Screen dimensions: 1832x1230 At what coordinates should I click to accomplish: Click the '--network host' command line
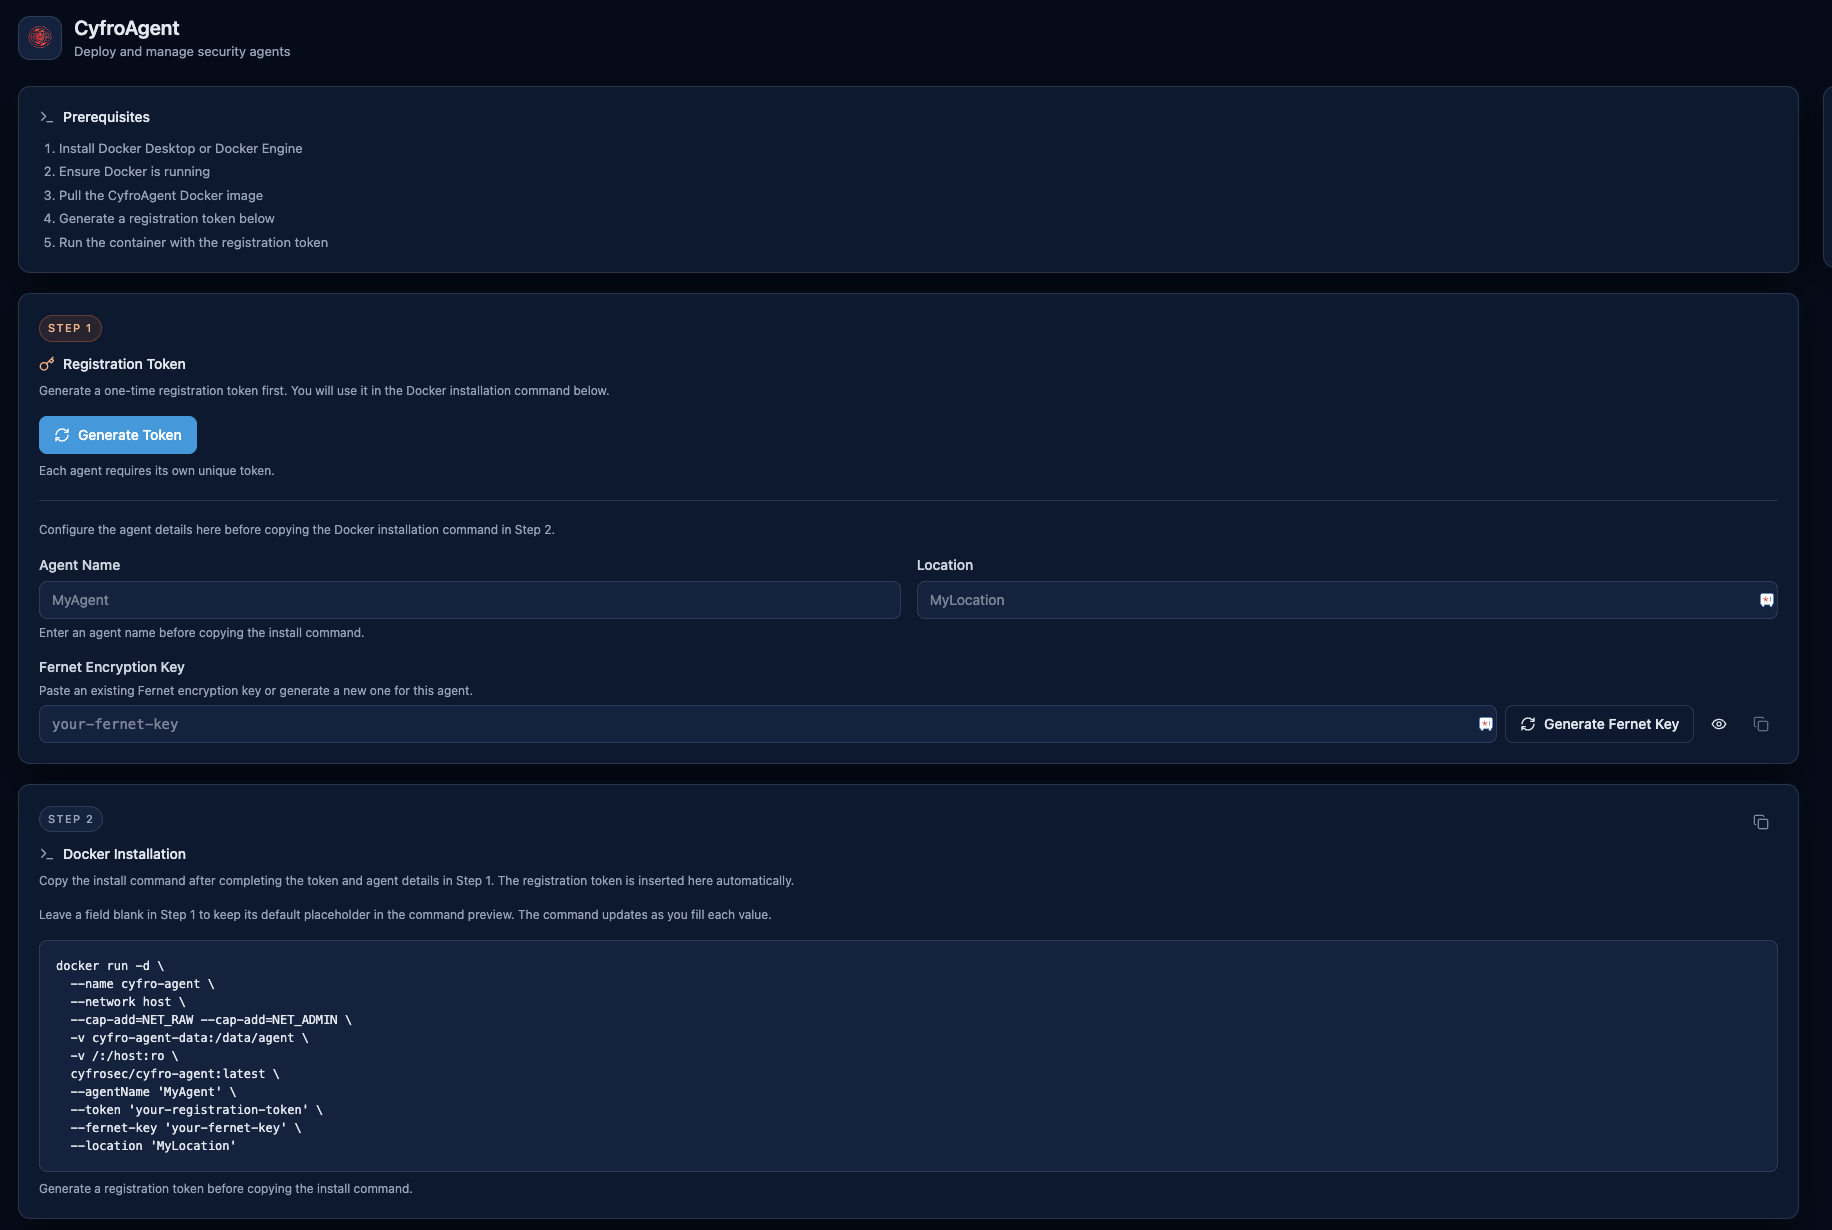[128, 1002]
